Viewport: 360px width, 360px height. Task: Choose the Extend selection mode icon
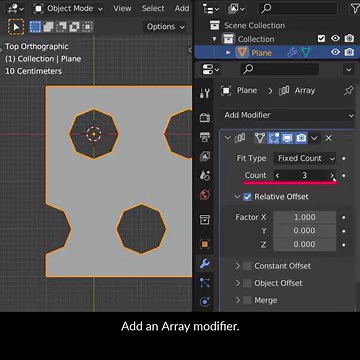[x=48, y=27]
